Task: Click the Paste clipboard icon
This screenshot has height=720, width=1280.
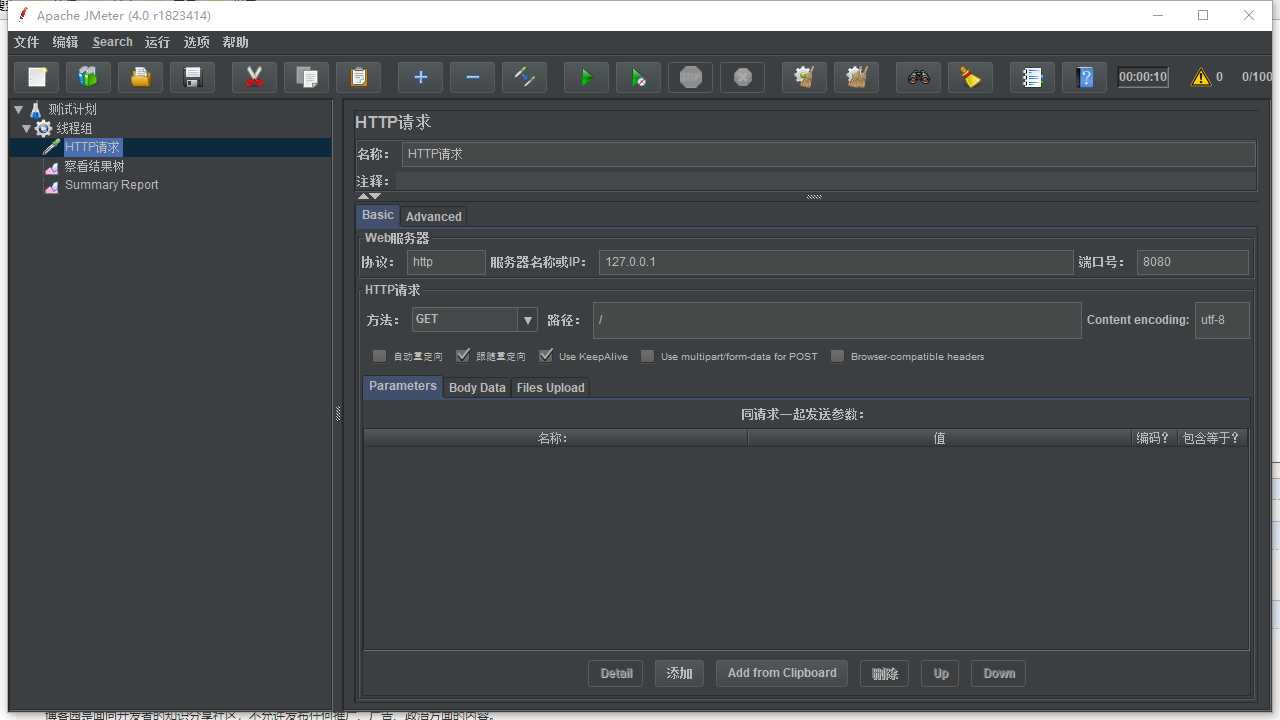Action: click(x=359, y=77)
